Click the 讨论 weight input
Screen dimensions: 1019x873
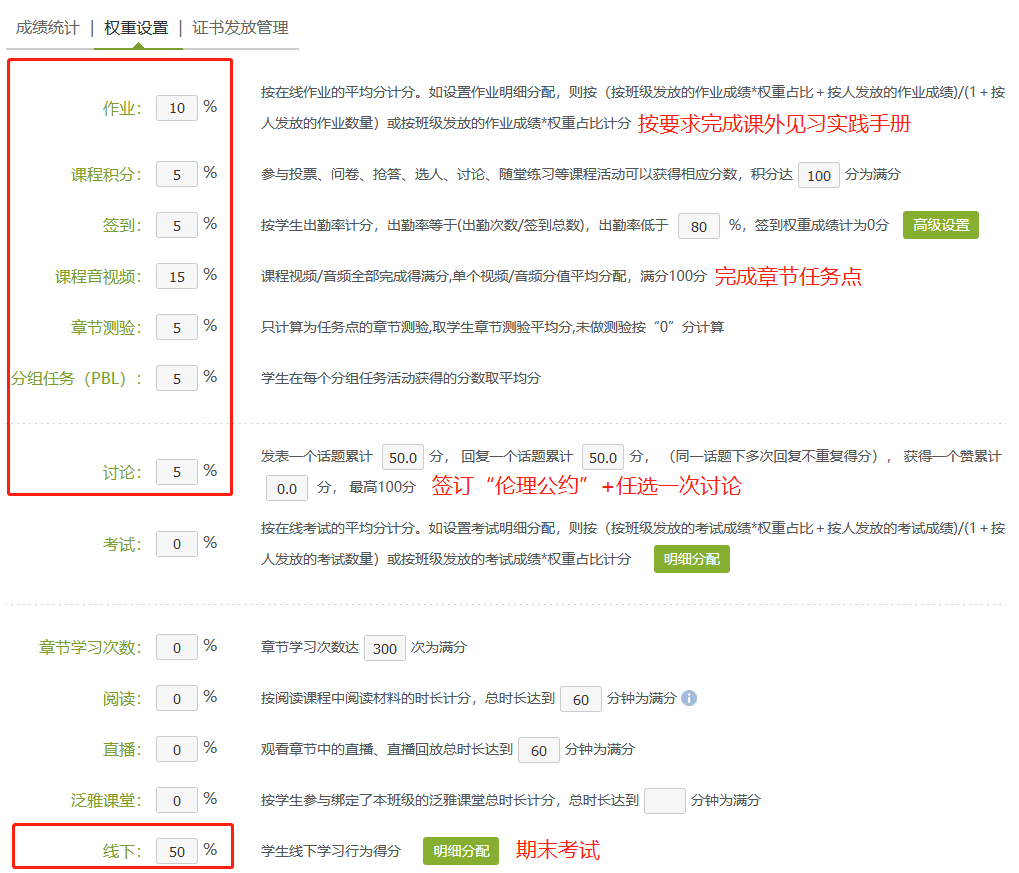point(176,471)
